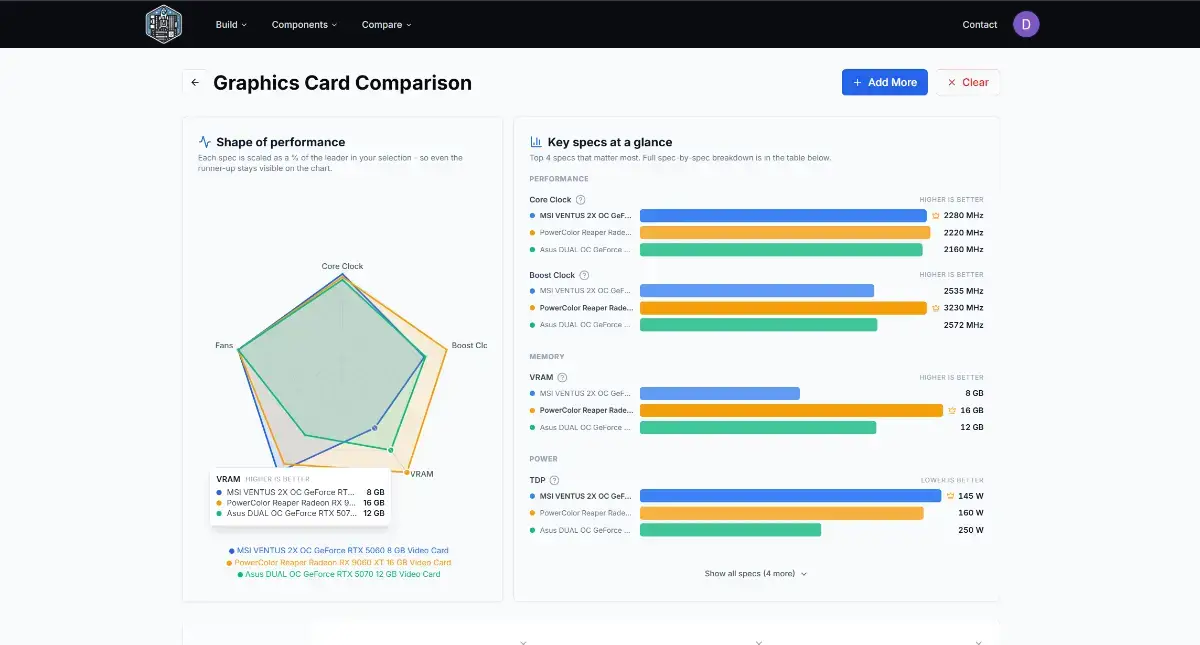
Task: Click the Core Clock axis label on radar
Action: click(x=342, y=266)
